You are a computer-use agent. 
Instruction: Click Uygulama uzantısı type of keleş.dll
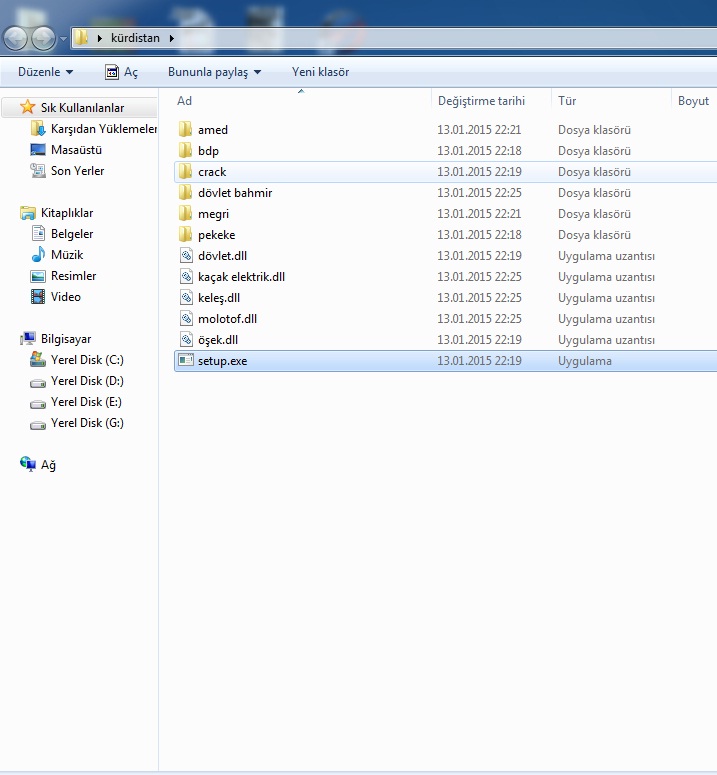click(606, 298)
